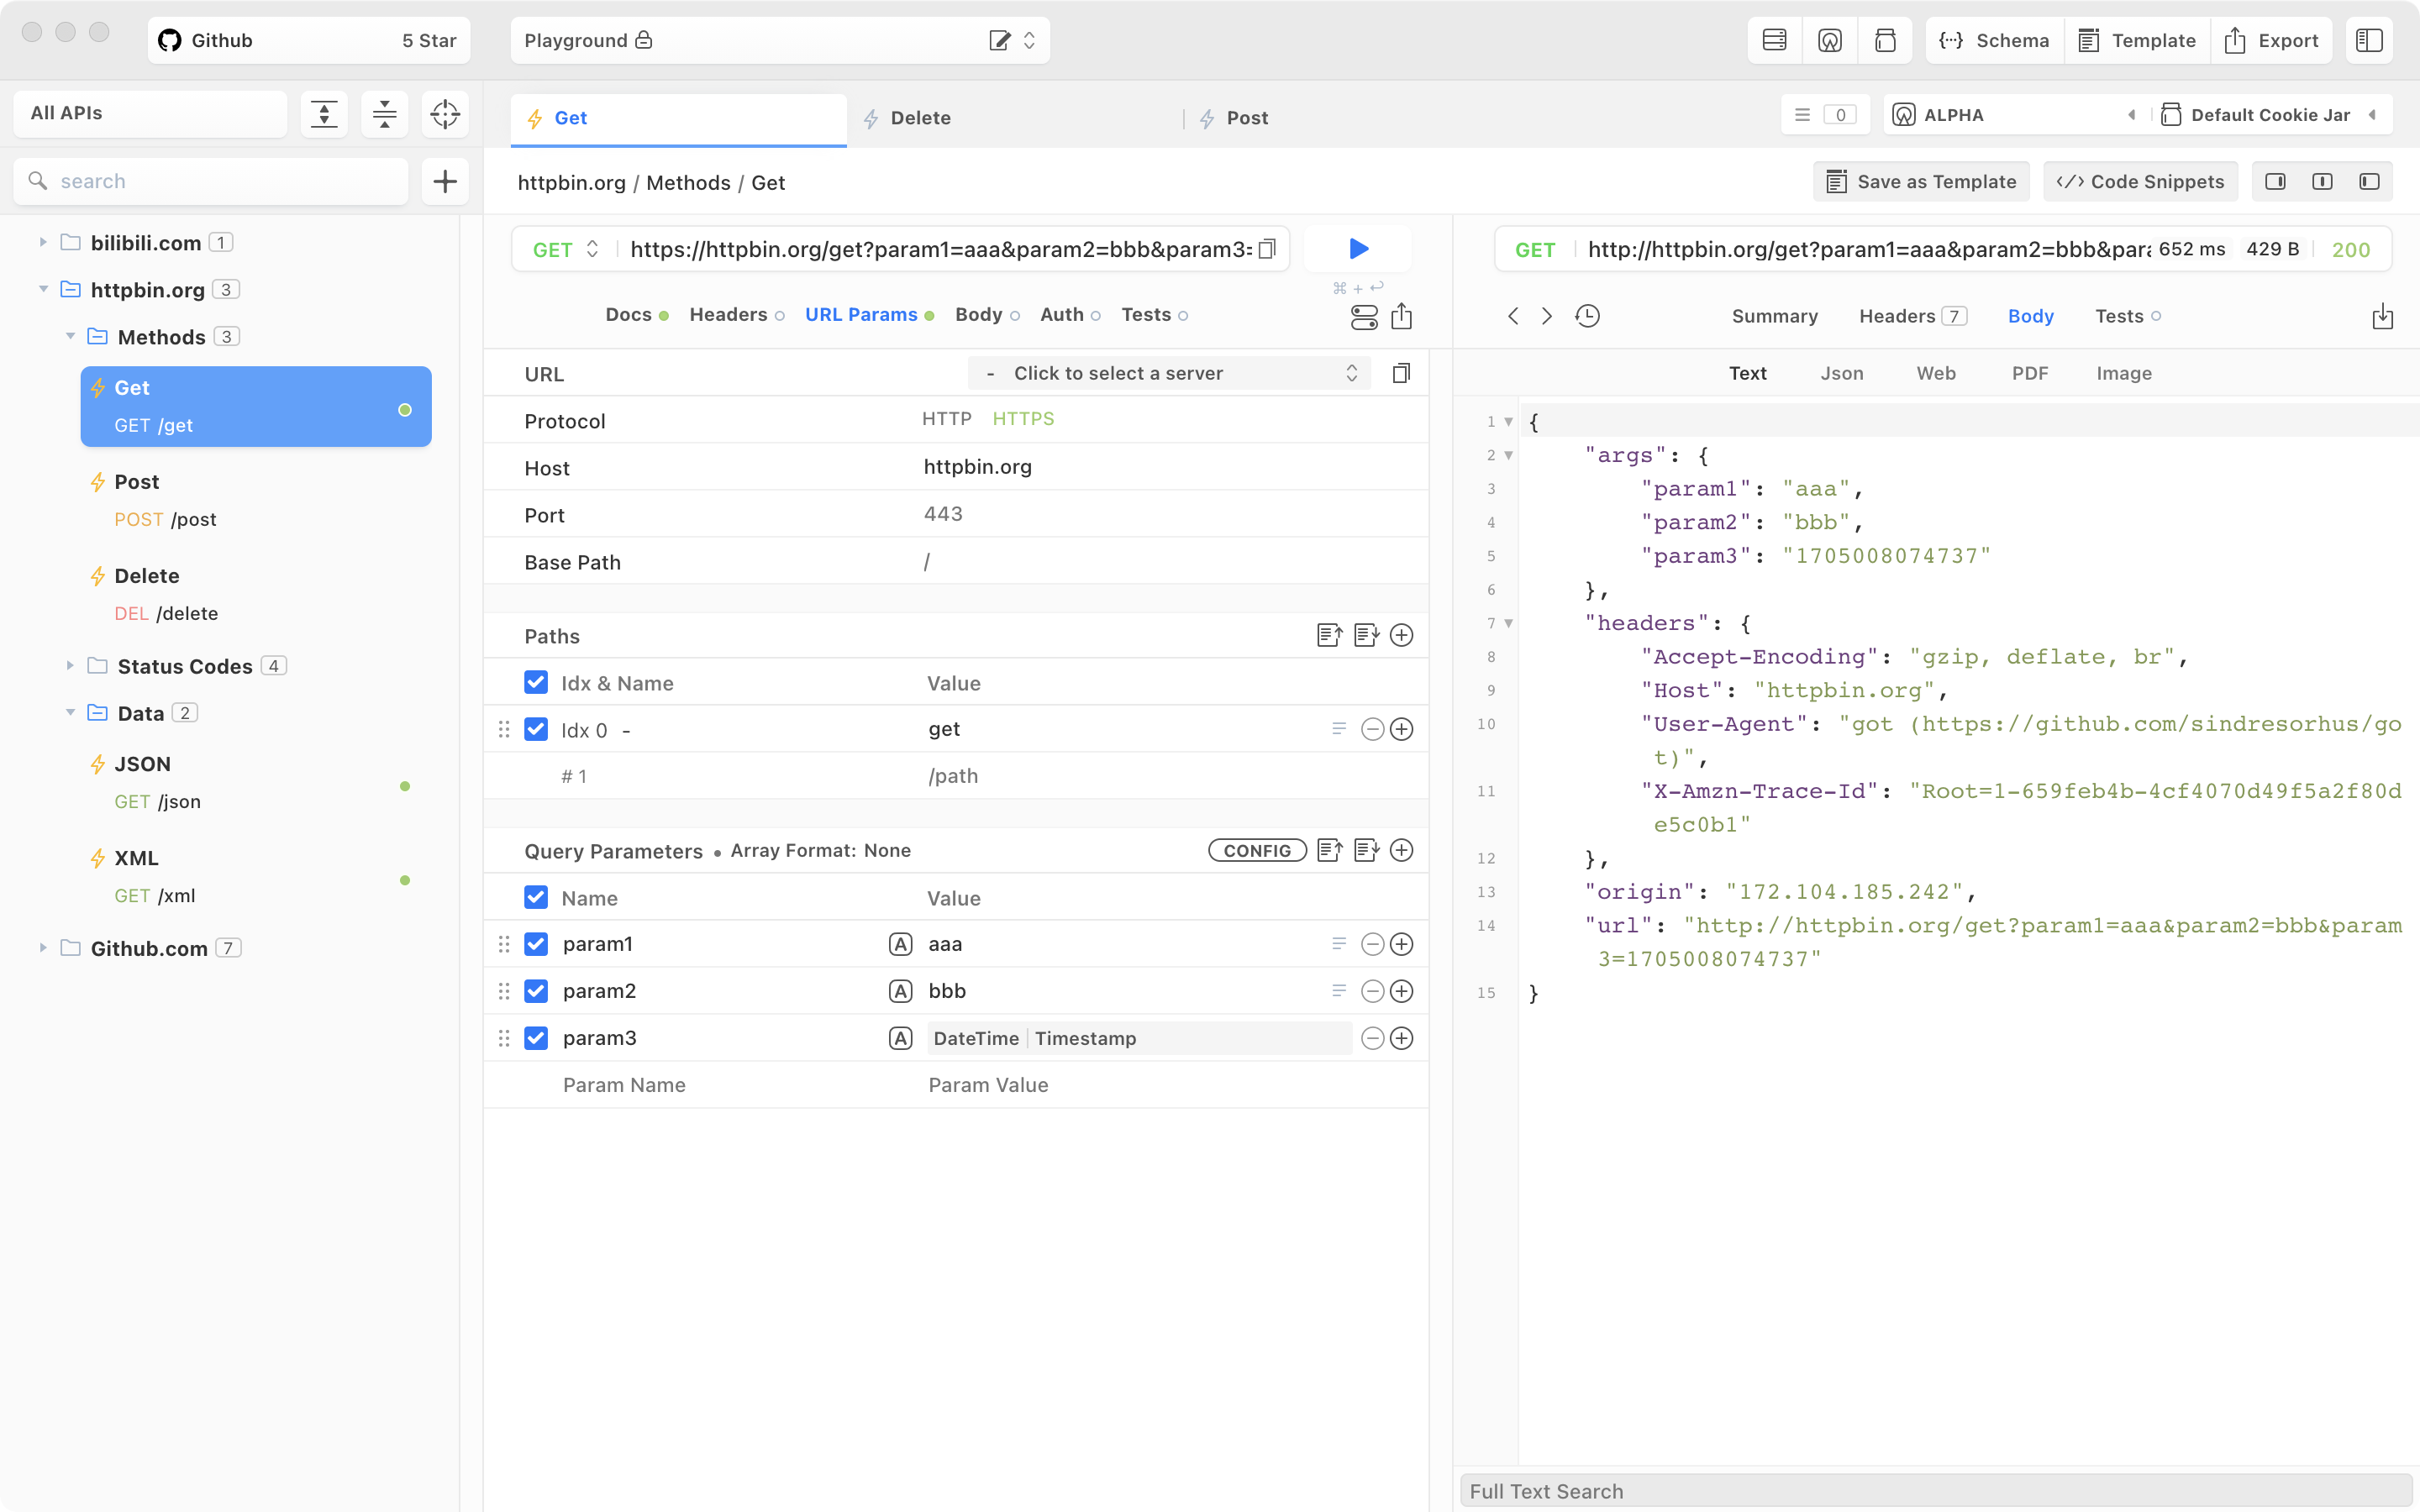Image resolution: width=2420 pixels, height=1512 pixels.
Task: Open the GET method dropdown
Action: [566, 249]
